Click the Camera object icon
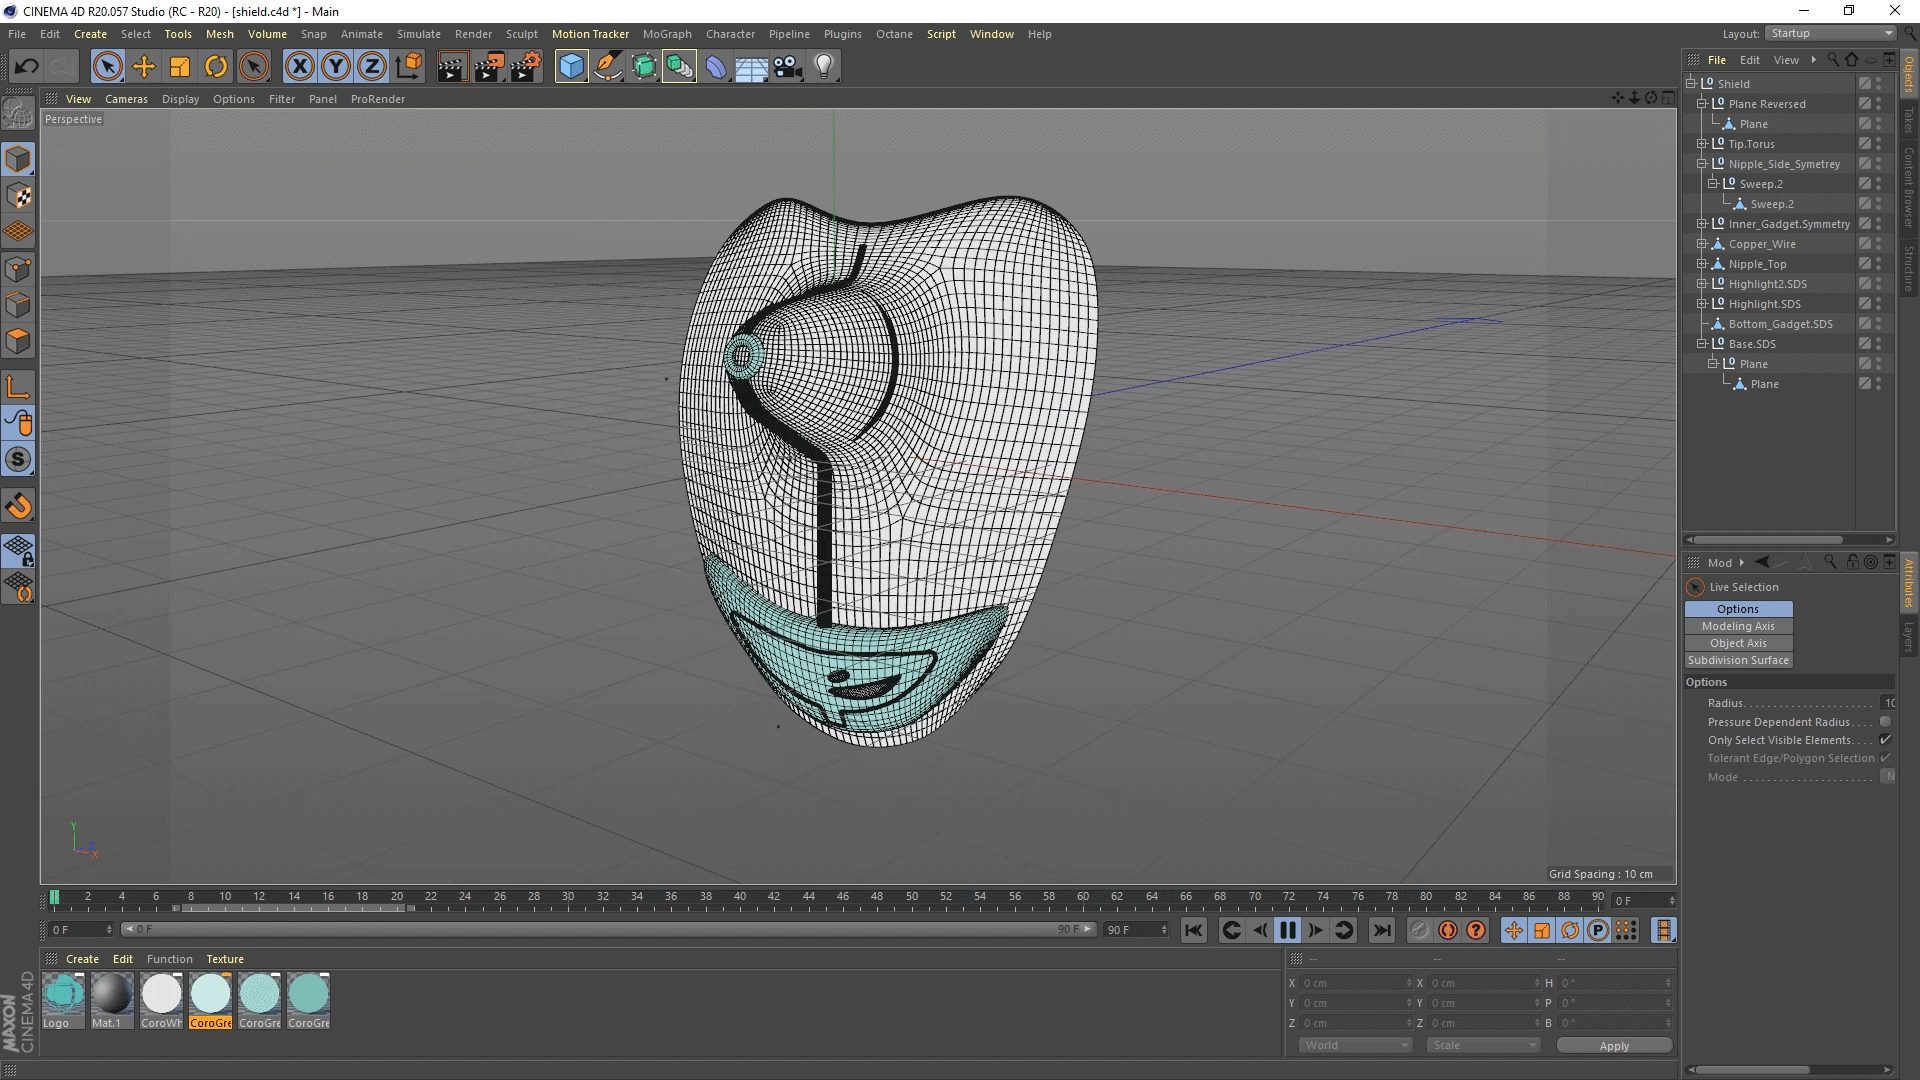This screenshot has width=1920, height=1080. (788, 67)
